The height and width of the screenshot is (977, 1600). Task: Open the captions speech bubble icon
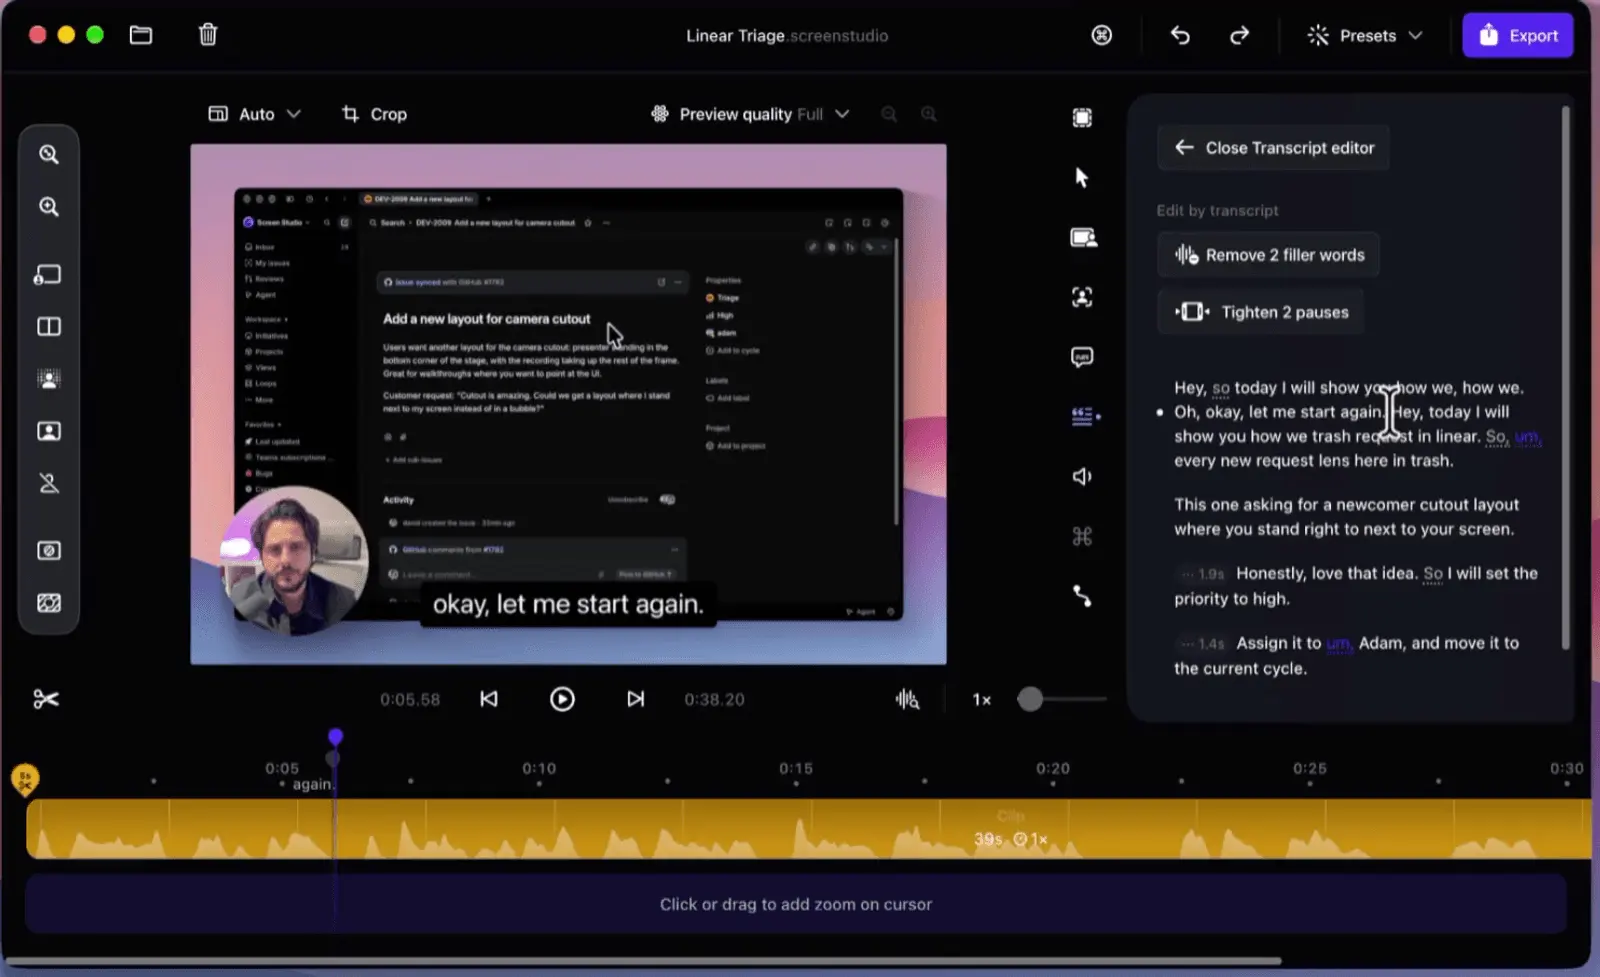[x=1082, y=357]
